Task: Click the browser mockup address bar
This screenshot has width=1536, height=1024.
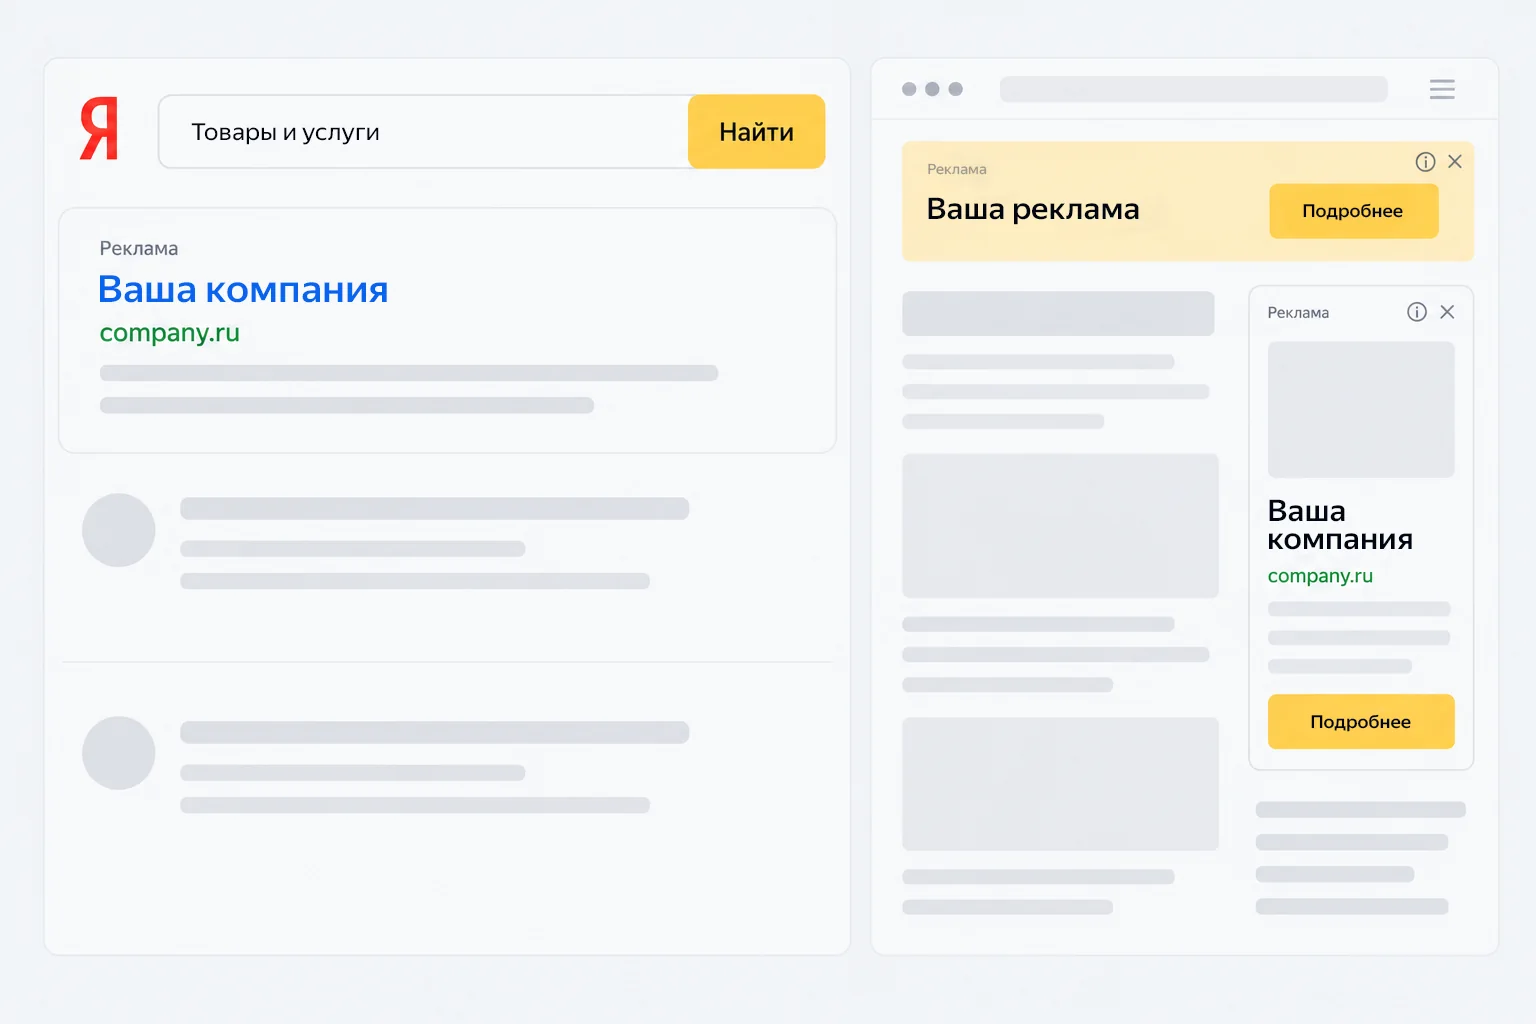Action: tap(1194, 89)
